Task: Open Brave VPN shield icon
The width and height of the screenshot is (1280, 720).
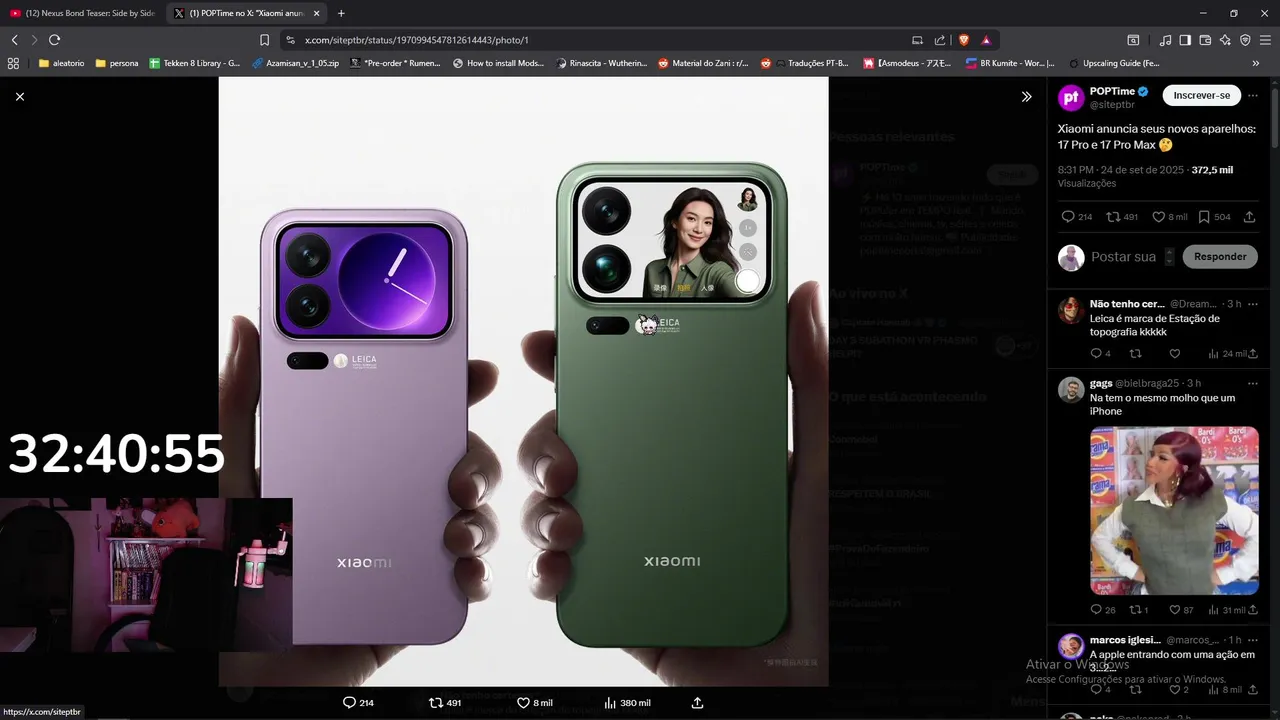Action: (x=1245, y=40)
